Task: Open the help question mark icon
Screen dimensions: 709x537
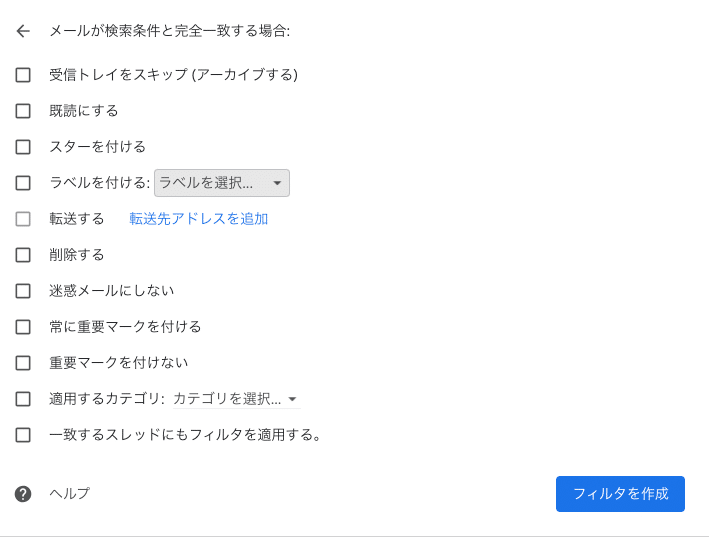Action: point(23,494)
